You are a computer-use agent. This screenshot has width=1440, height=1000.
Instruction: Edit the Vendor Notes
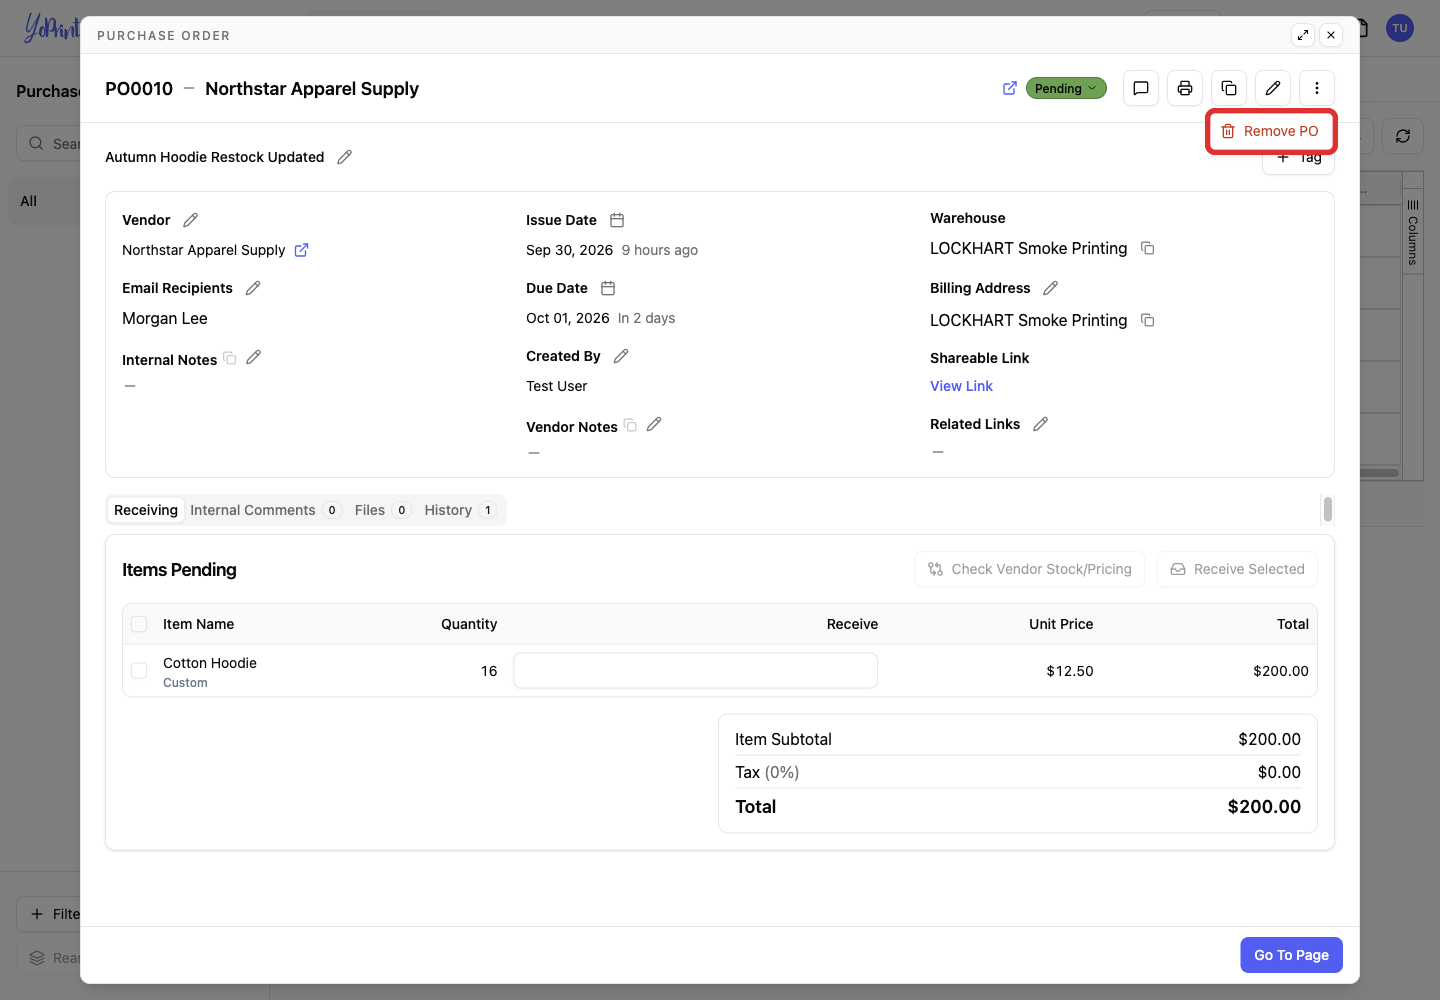coord(654,424)
